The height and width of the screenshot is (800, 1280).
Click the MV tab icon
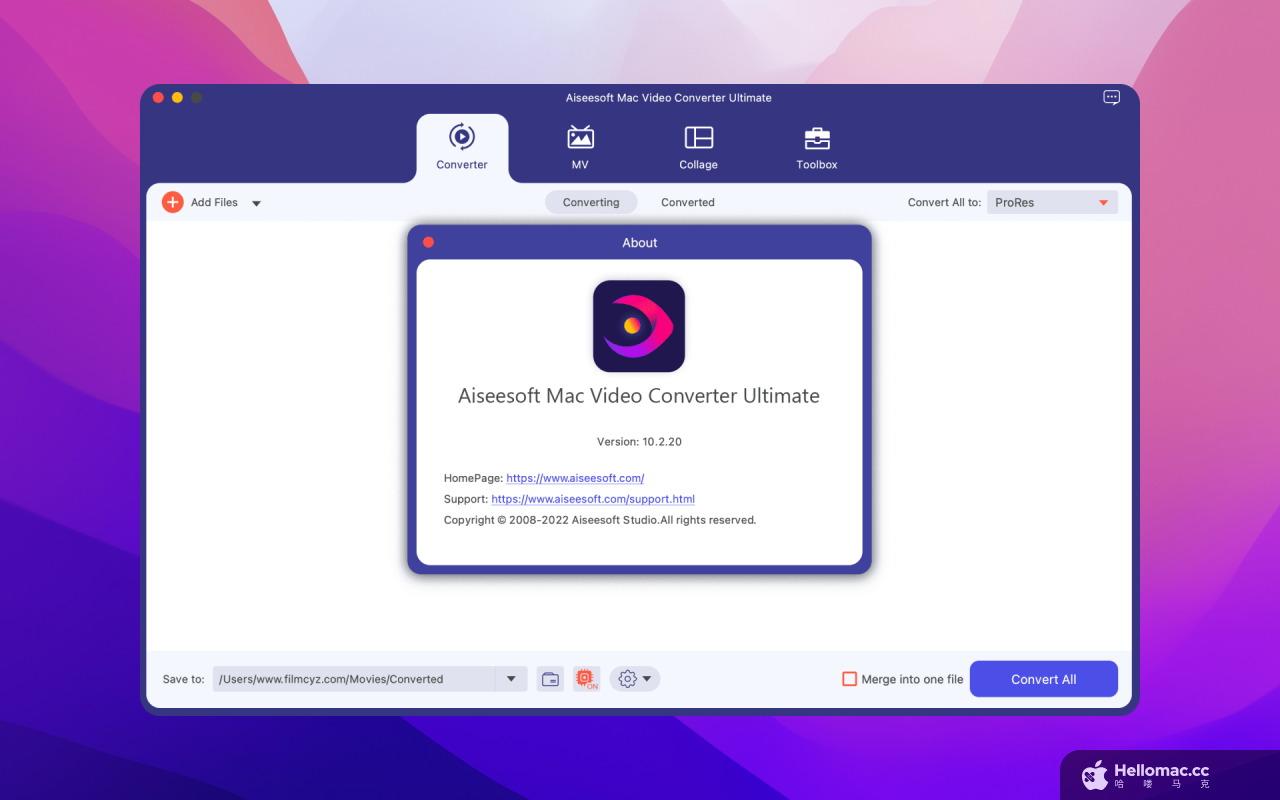coord(580,137)
